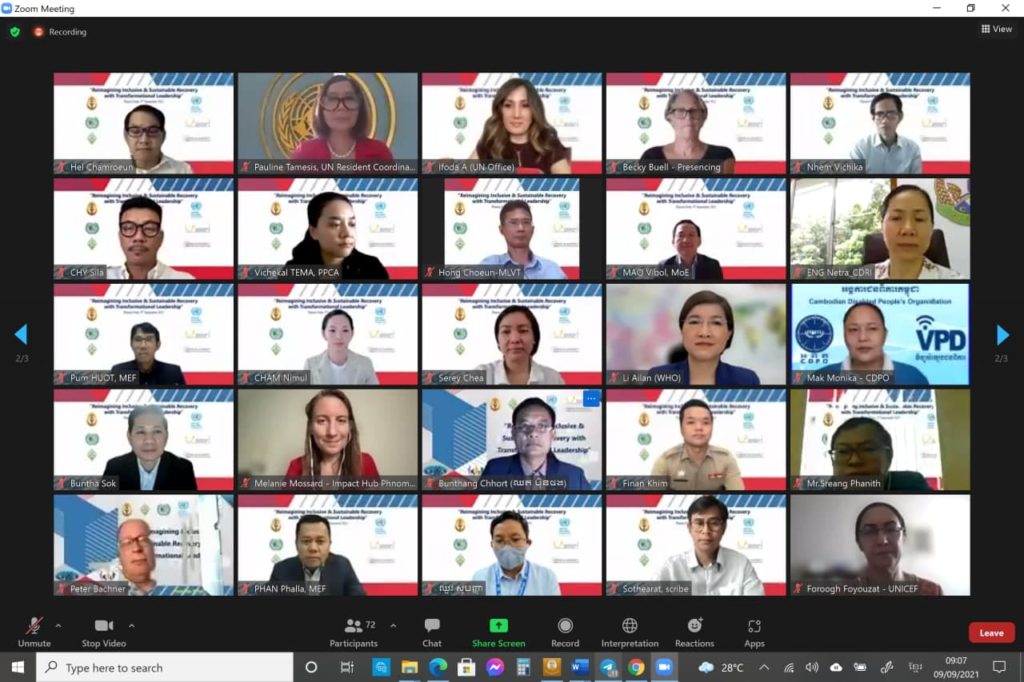Click more options on Bunthang Chhort tile

tap(591, 398)
